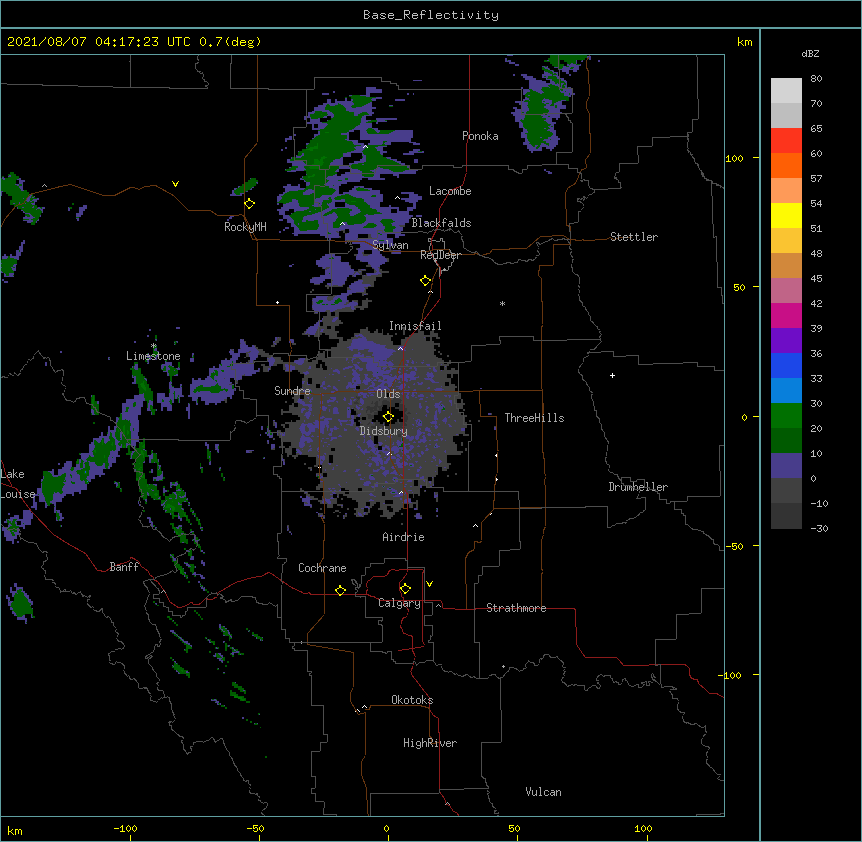Click the RedDeer city label

pyautogui.click(x=440, y=255)
